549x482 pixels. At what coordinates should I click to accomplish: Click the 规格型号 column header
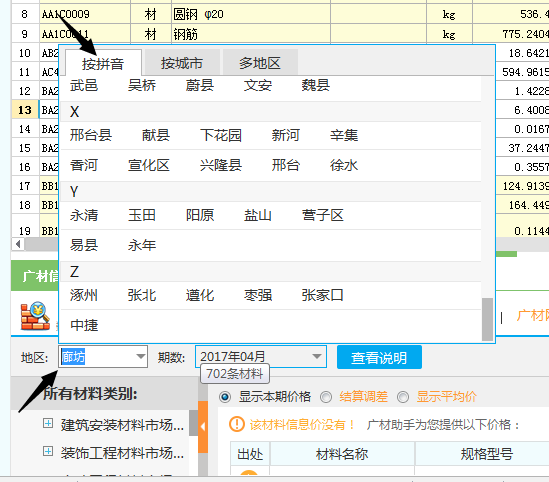(486, 454)
